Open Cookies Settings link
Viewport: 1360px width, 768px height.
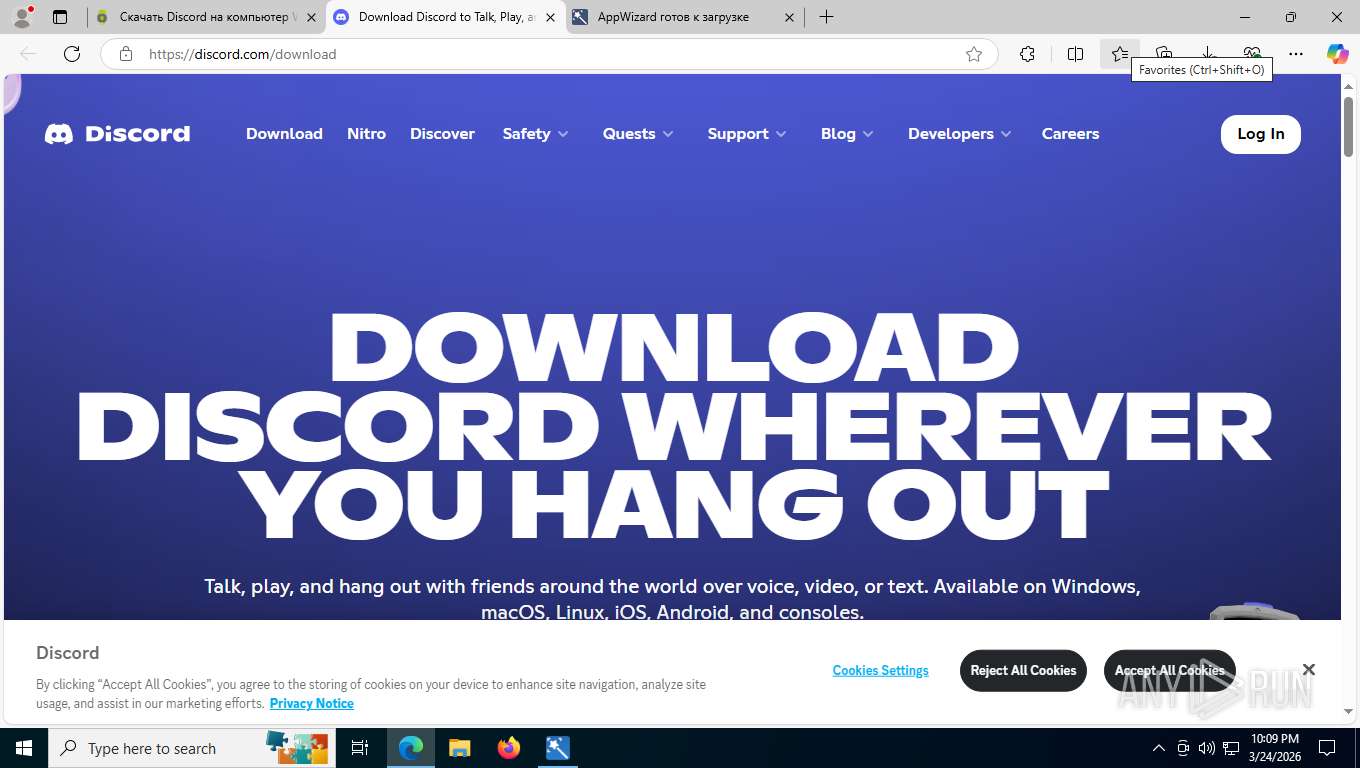(880, 670)
